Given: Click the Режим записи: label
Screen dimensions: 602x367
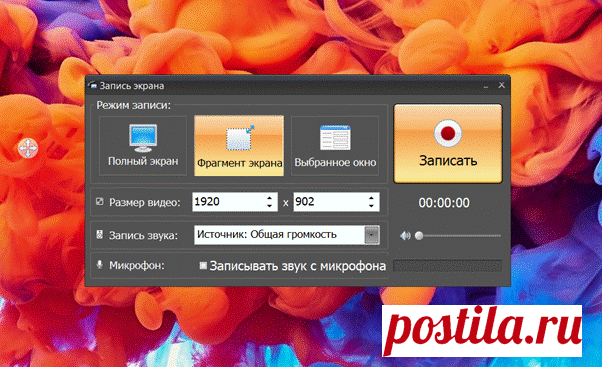Looking at the screenshot, I should 134,105.
